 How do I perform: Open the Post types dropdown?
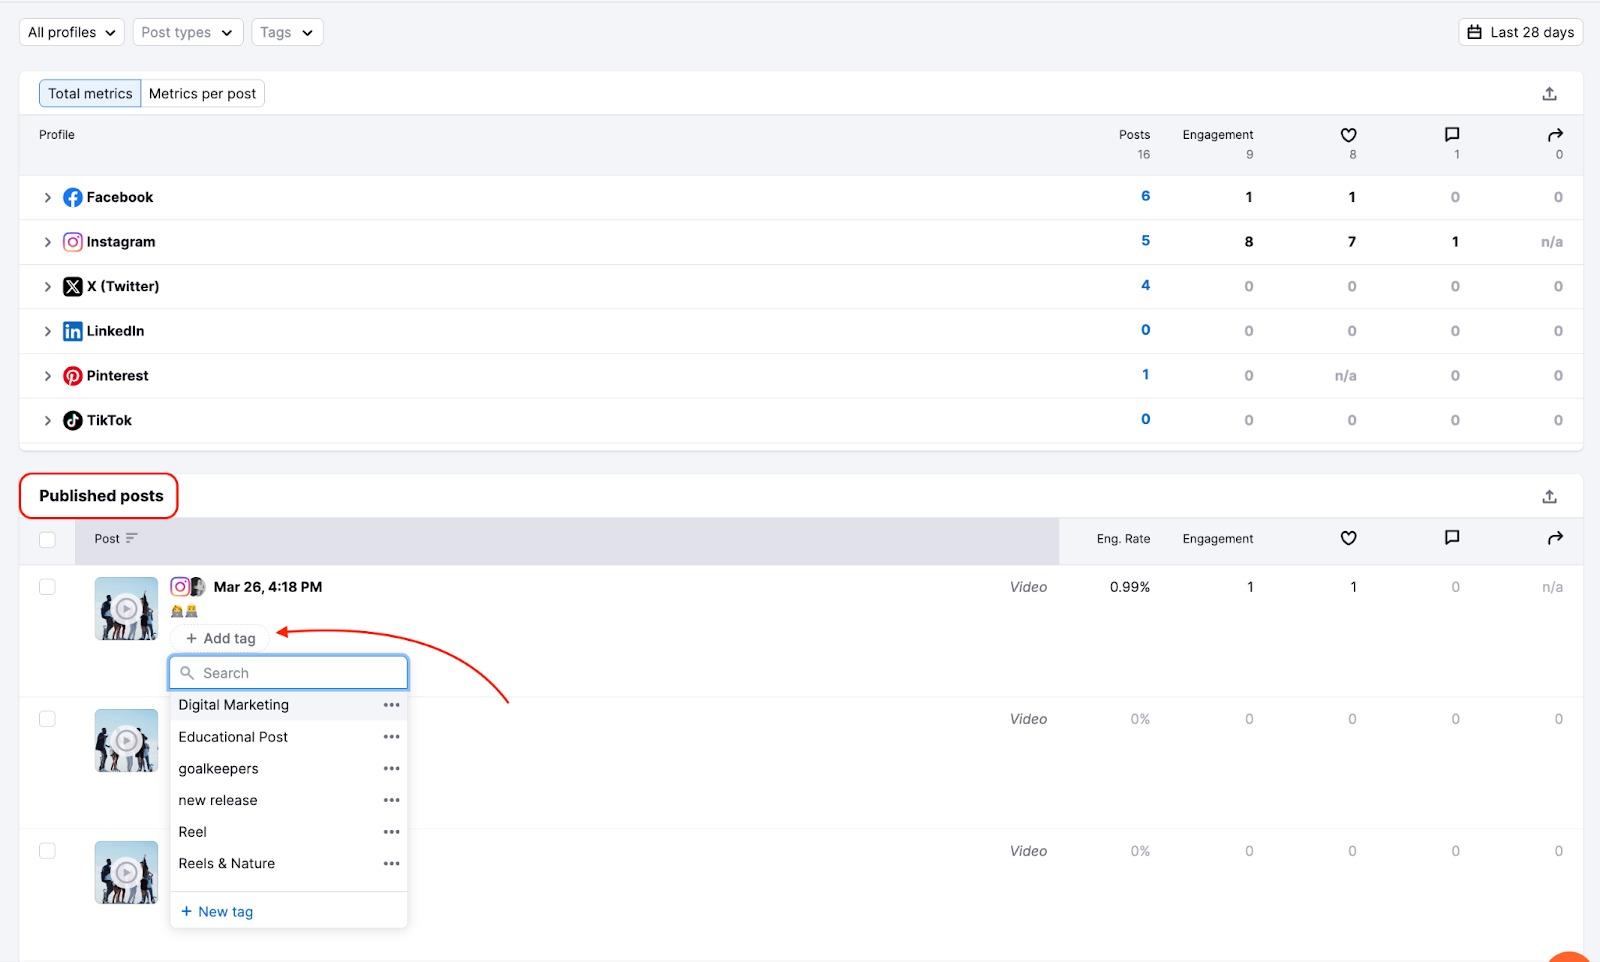[x=187, y=31]
